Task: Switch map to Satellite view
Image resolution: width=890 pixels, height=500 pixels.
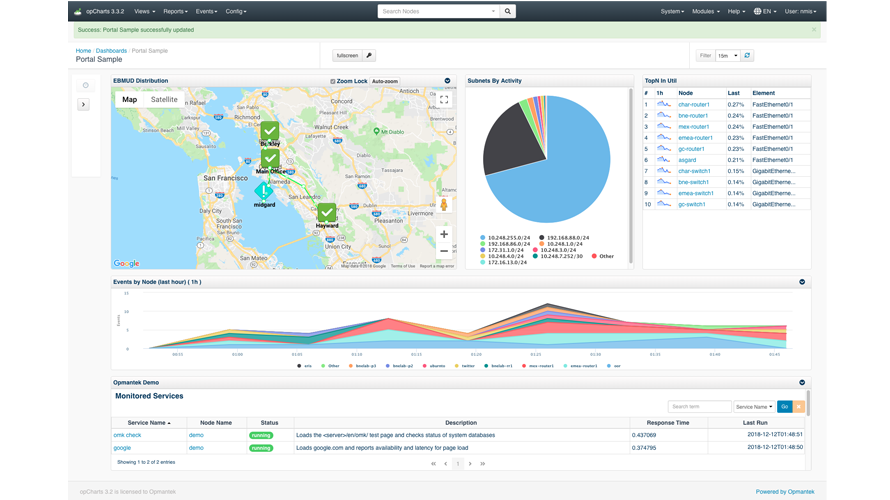Action: tap(164, 100)
